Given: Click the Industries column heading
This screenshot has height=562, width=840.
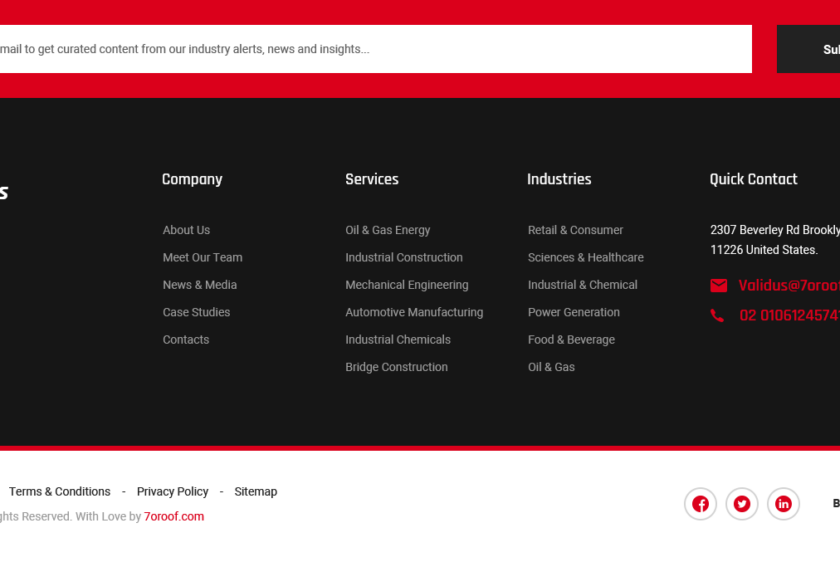Looking at the screenshot, I should click(559, 179).
